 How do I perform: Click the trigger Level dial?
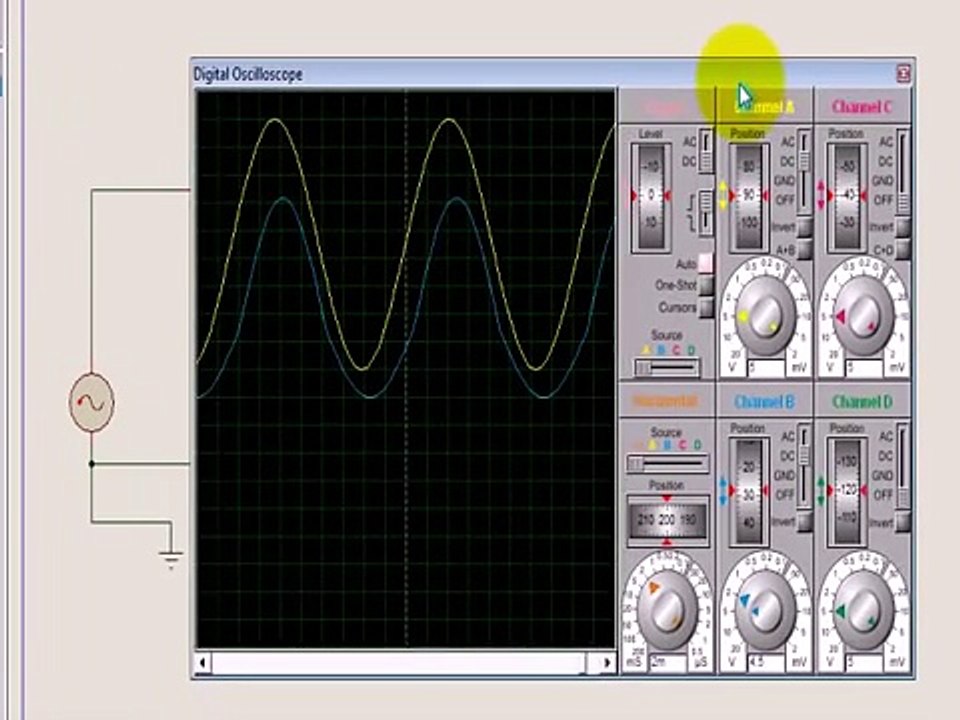click(650, 196)
